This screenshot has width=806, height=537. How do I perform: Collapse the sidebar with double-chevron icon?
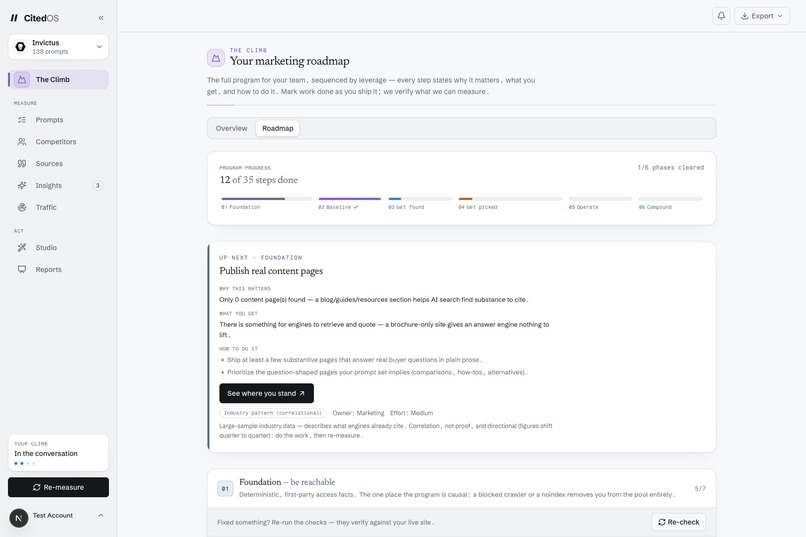coord(101,18)
